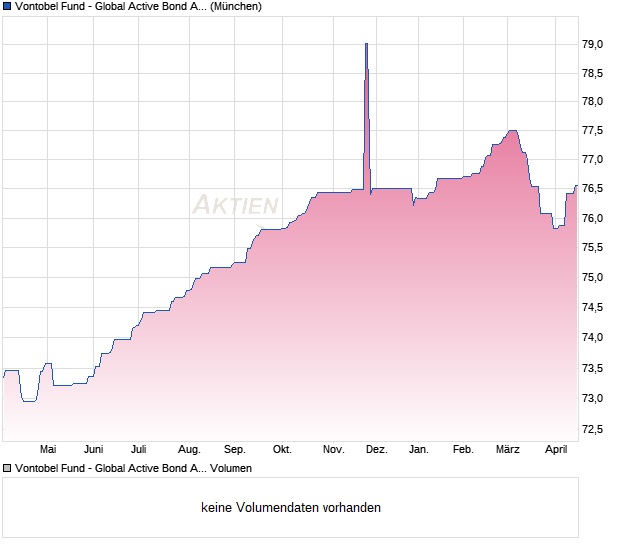Click the 'Mai' month label on x-axis
Screen dimensions: 620x546
coord(48,449)
